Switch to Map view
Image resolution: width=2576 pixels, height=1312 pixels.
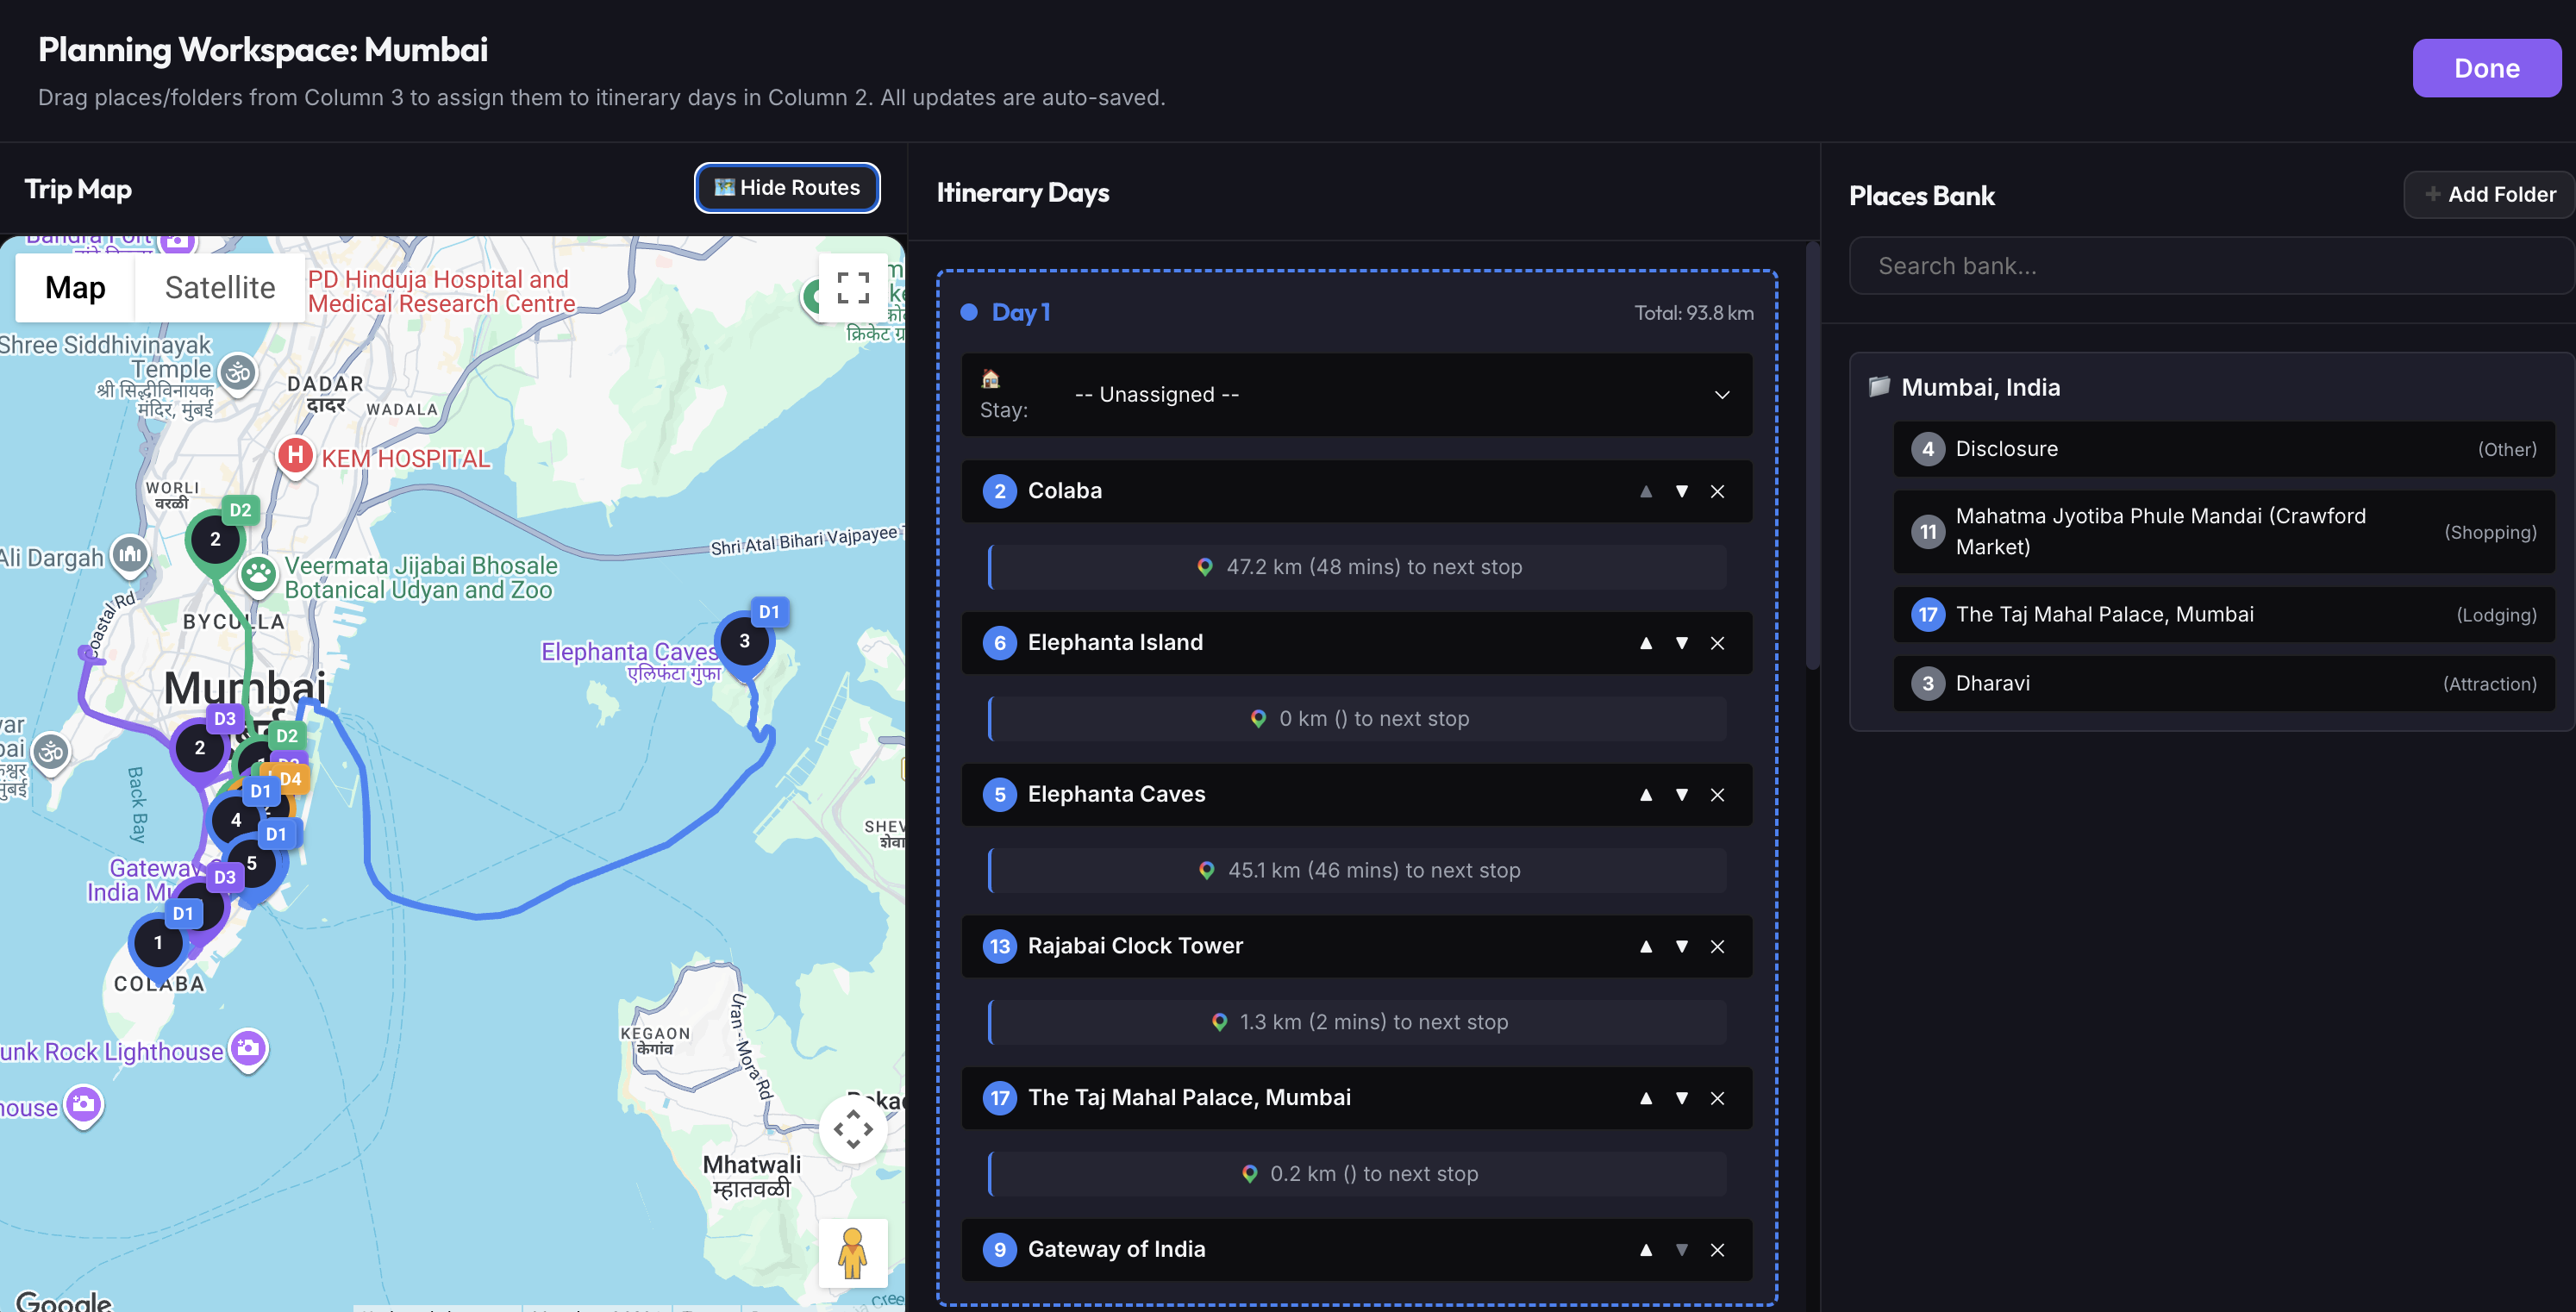click(x=75, y=288)
